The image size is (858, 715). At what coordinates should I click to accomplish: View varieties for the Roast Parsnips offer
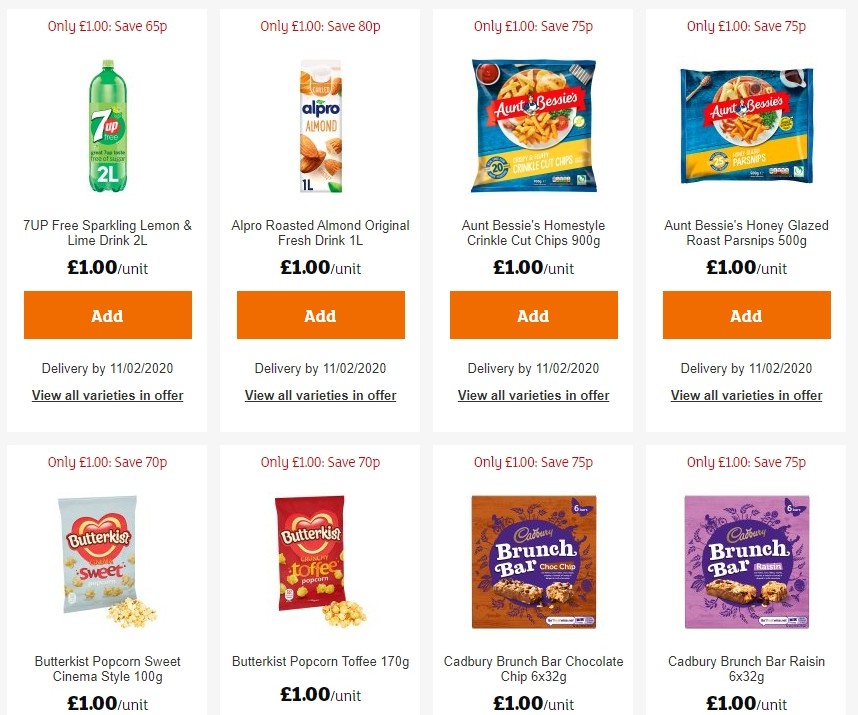point(746,395)
